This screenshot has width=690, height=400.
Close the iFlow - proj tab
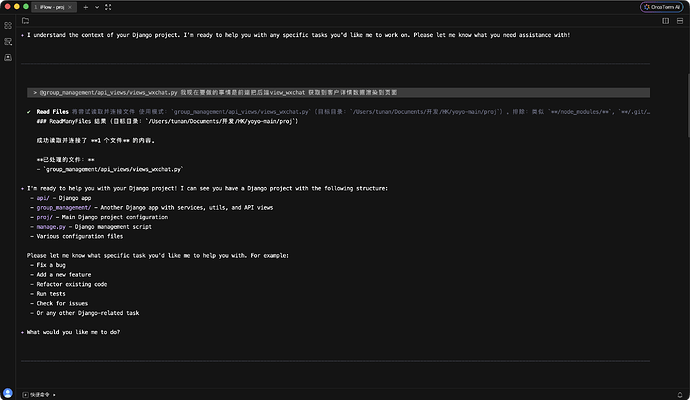70,7
